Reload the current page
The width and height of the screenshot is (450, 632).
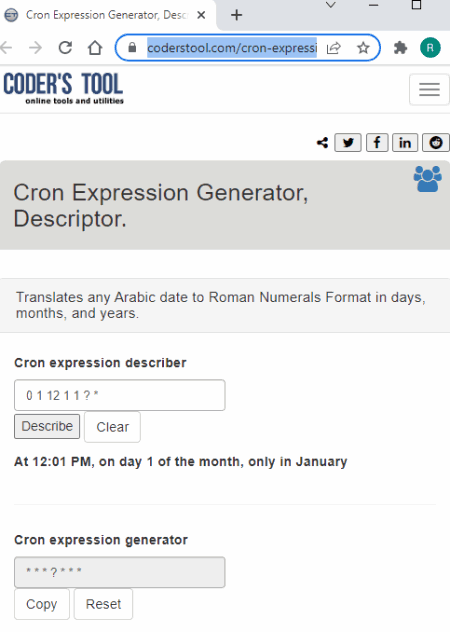tap(65, 48)
